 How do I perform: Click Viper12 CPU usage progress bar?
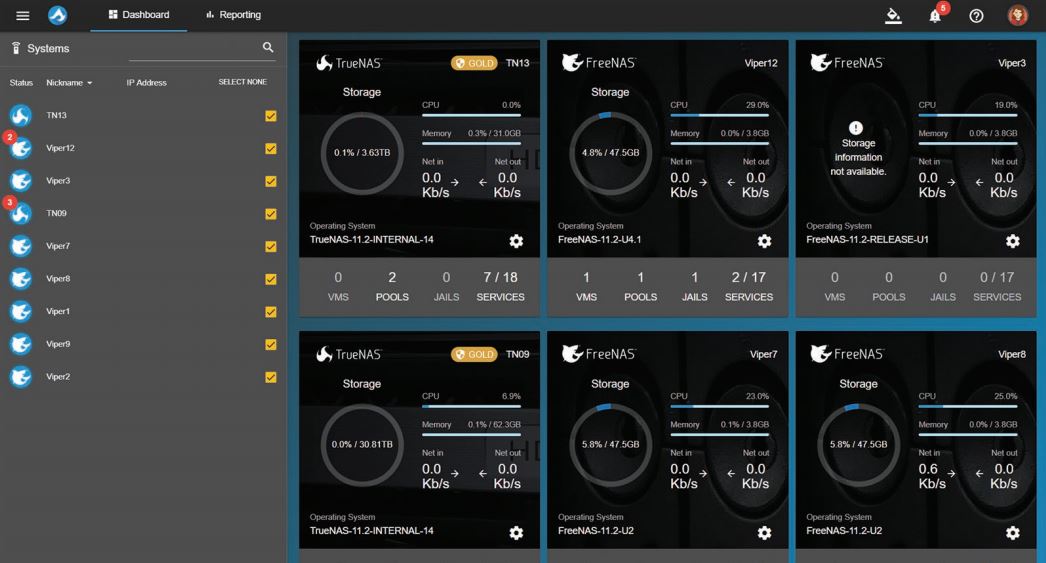(720, 115)
